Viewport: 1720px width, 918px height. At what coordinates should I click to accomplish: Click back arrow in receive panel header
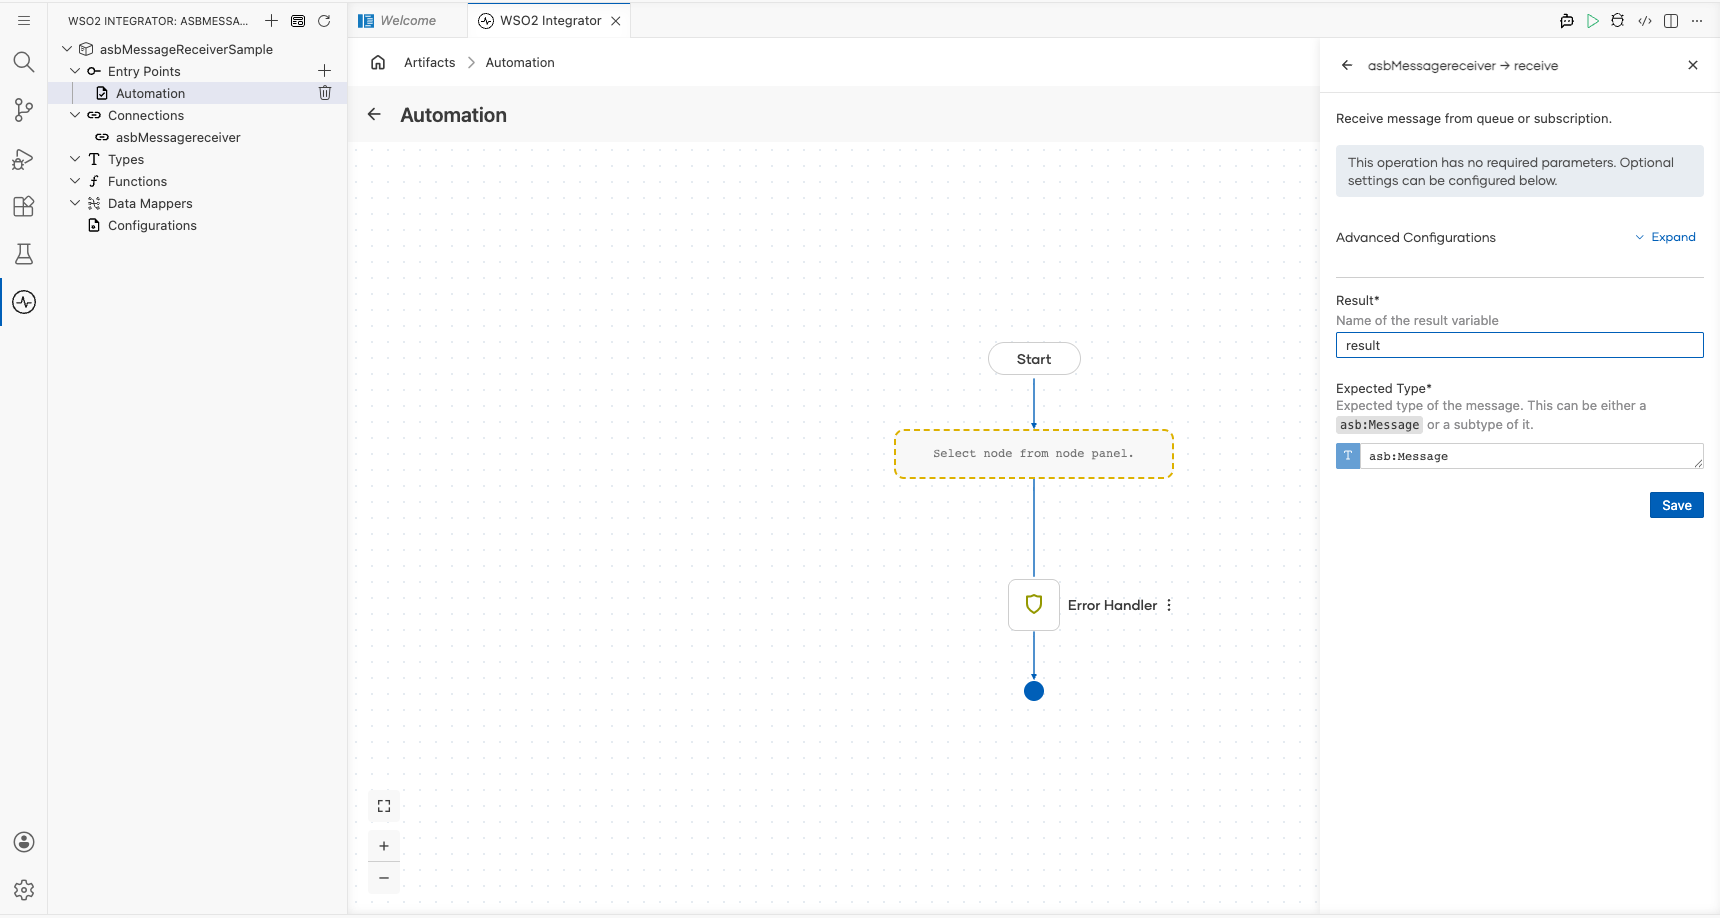click(1347, 65)
